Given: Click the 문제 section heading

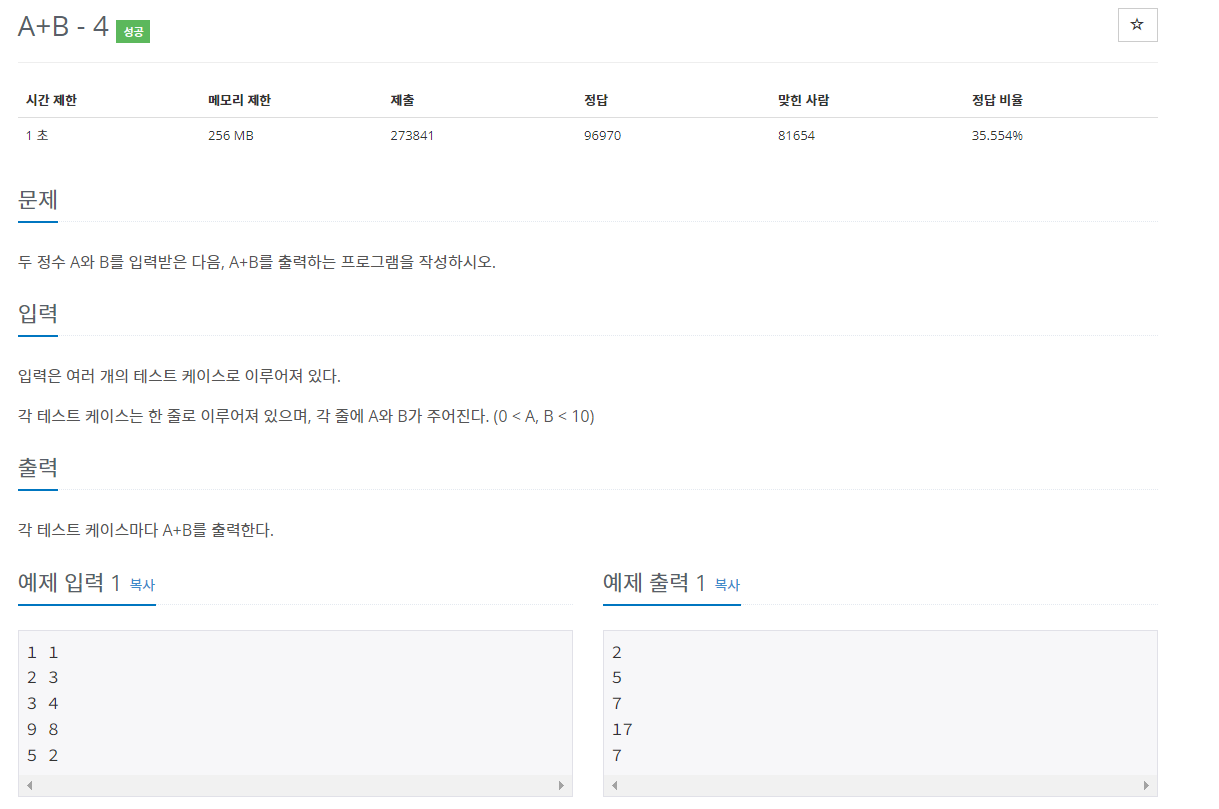Looking at the screenshot, I should tap(38, 199).
